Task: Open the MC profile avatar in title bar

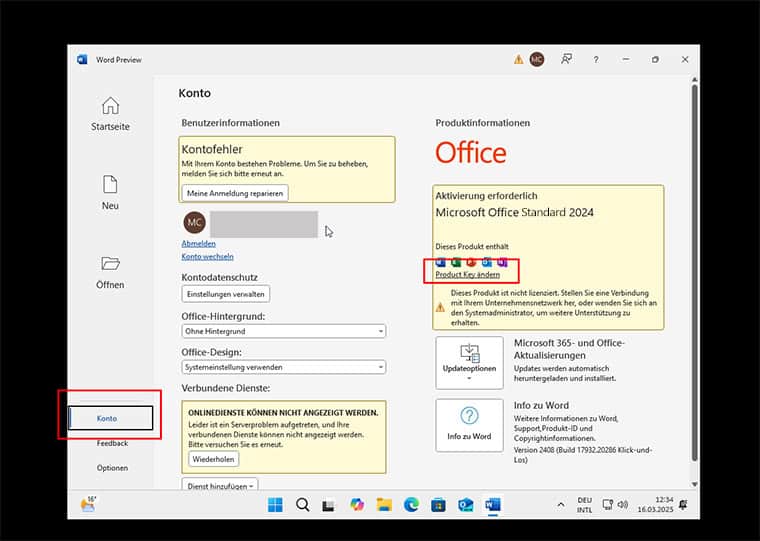Action: click(537, 60)
